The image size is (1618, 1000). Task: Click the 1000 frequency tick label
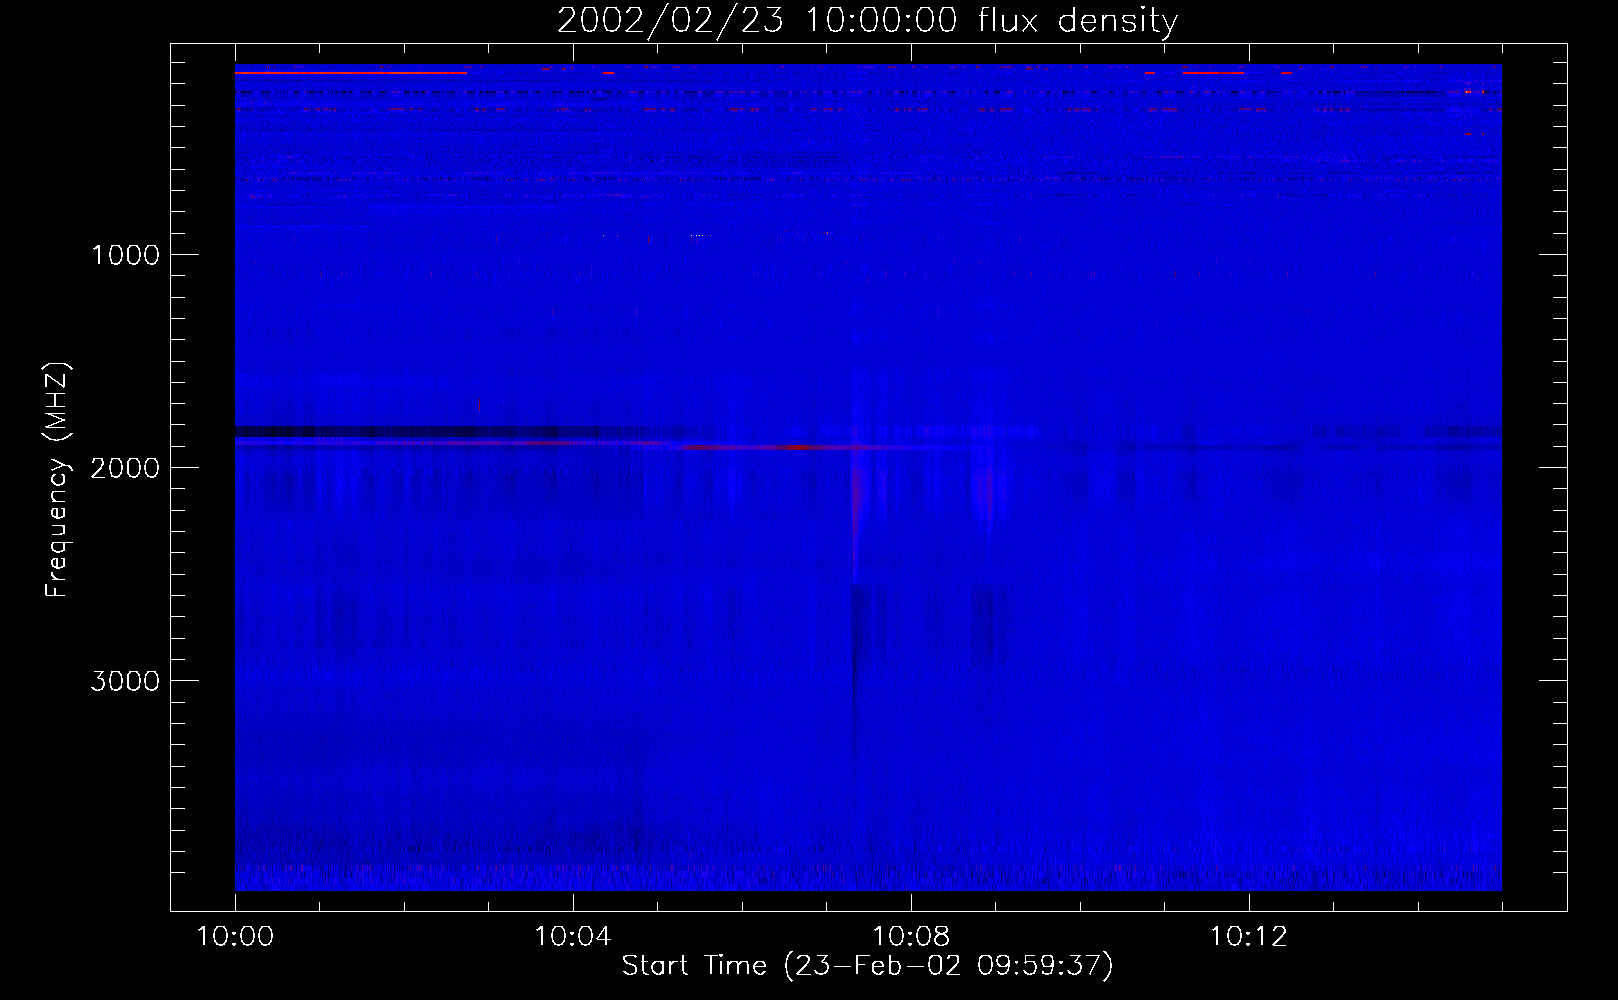[x=125, y=255]
